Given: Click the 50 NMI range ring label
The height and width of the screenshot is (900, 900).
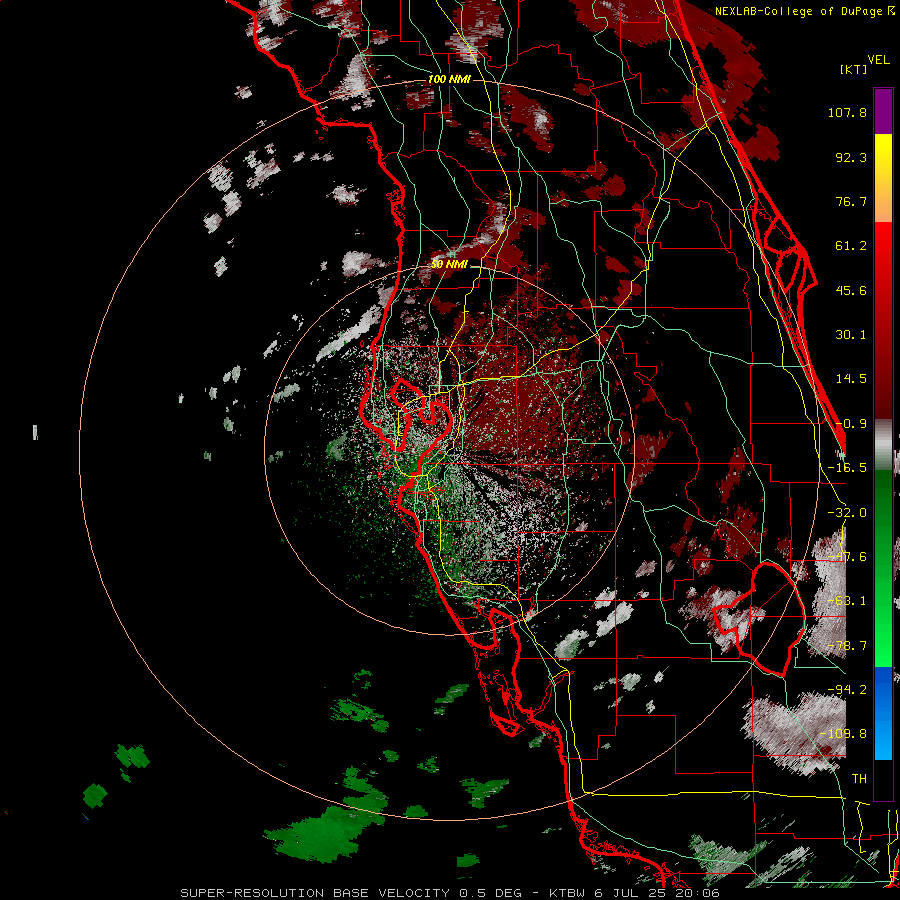Looking at the screenshot, I should [x=449, y=264].
